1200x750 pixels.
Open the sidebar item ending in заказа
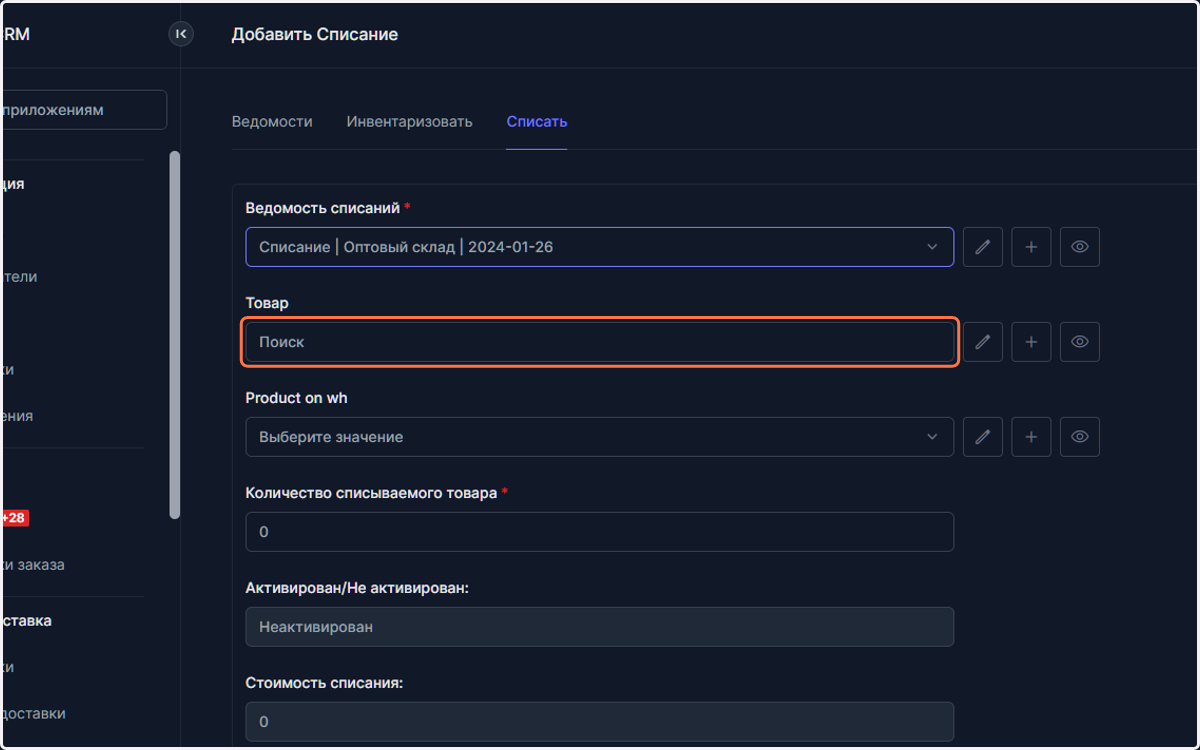click(33, 565)
